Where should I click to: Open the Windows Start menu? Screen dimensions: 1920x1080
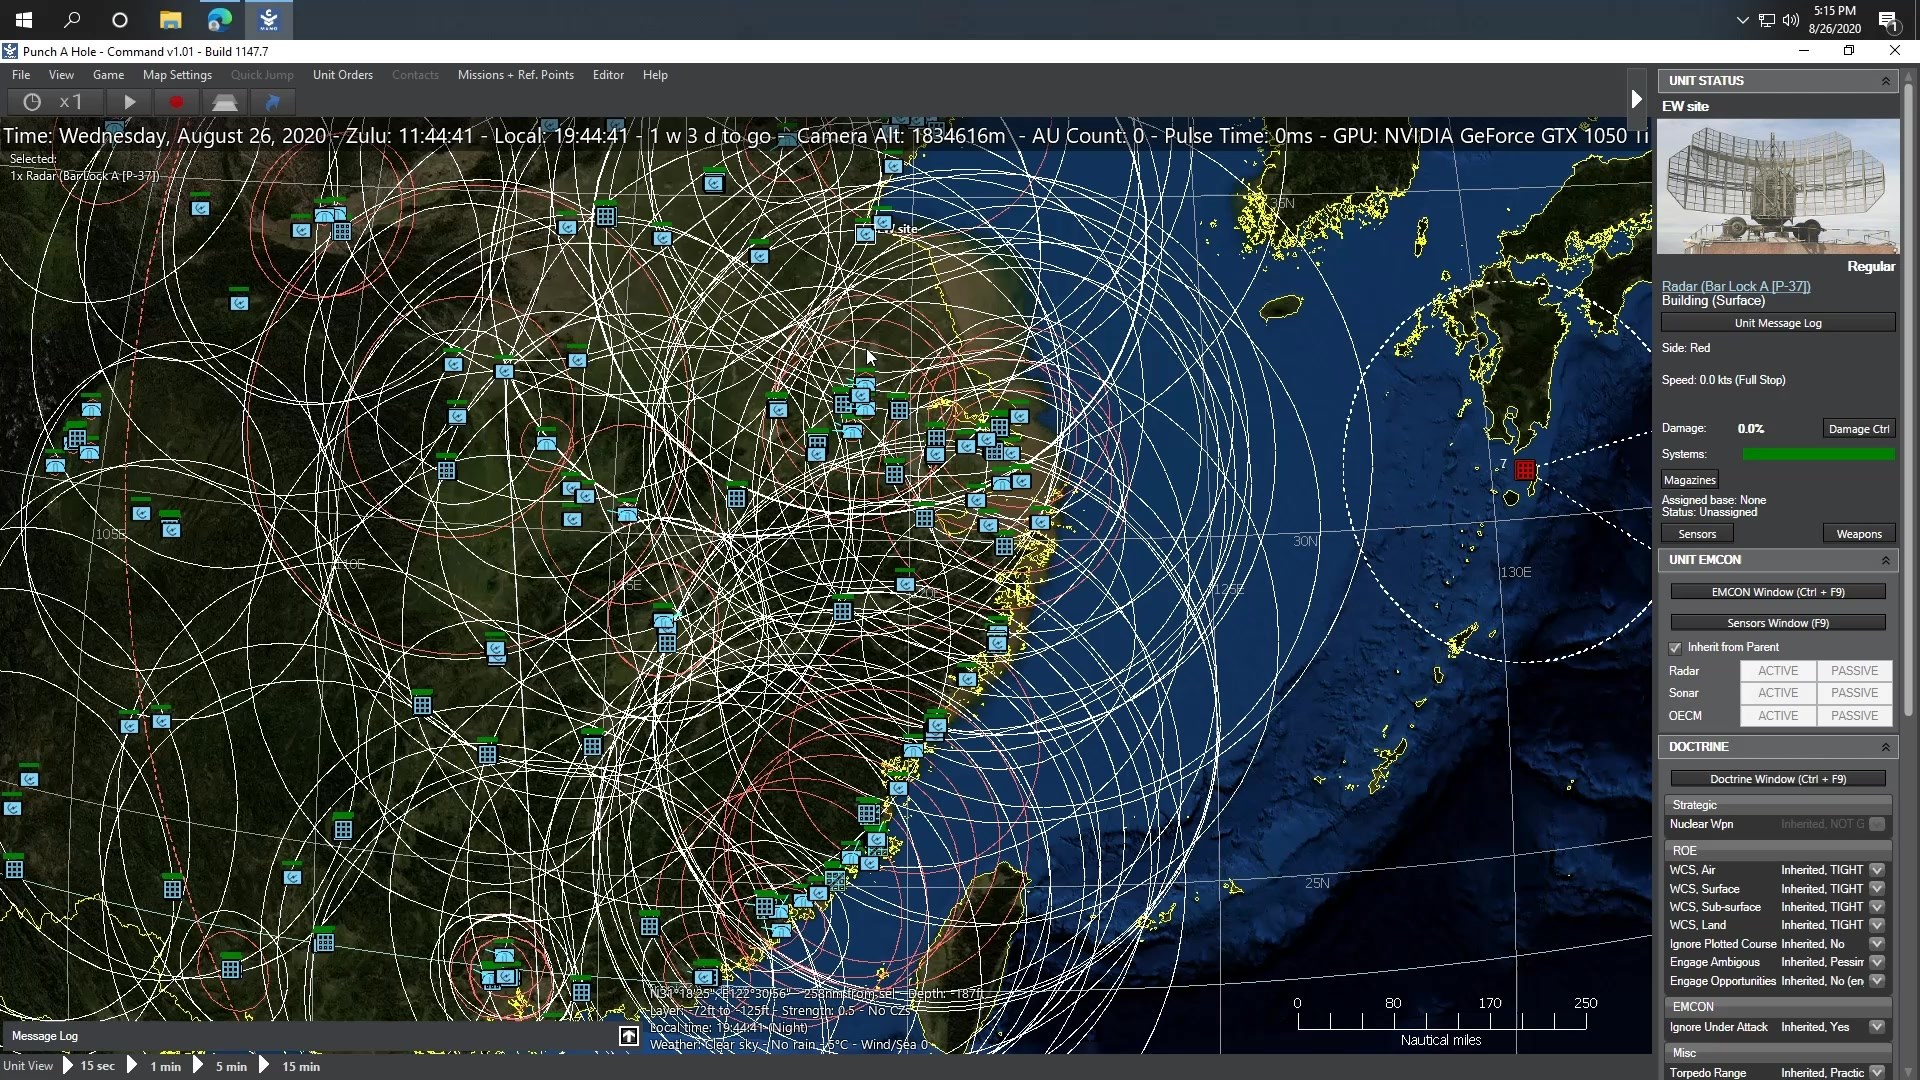pos(24,19)
